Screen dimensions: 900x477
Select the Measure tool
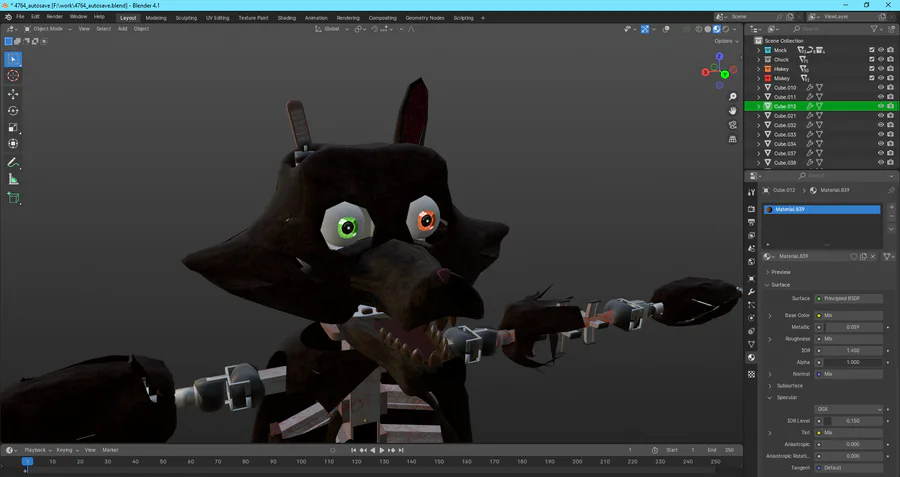click(x=13, y=180)
